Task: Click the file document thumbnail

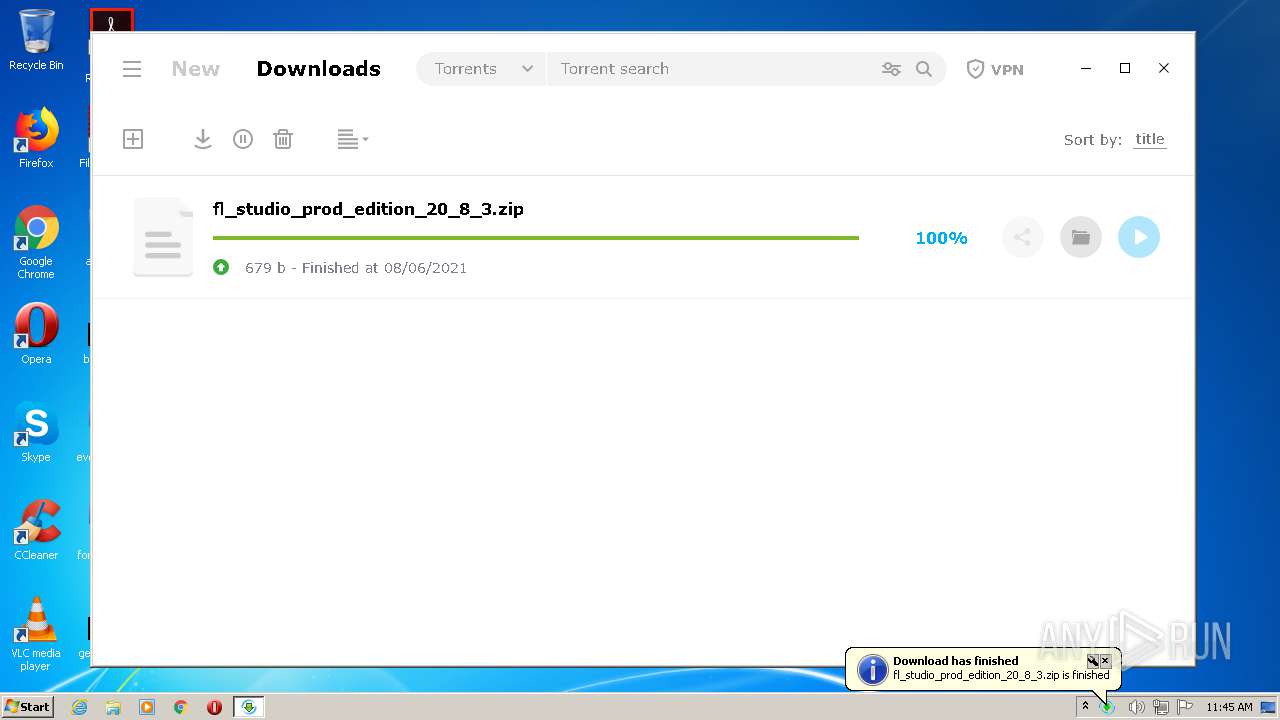Action: click(x=163, y=237)
